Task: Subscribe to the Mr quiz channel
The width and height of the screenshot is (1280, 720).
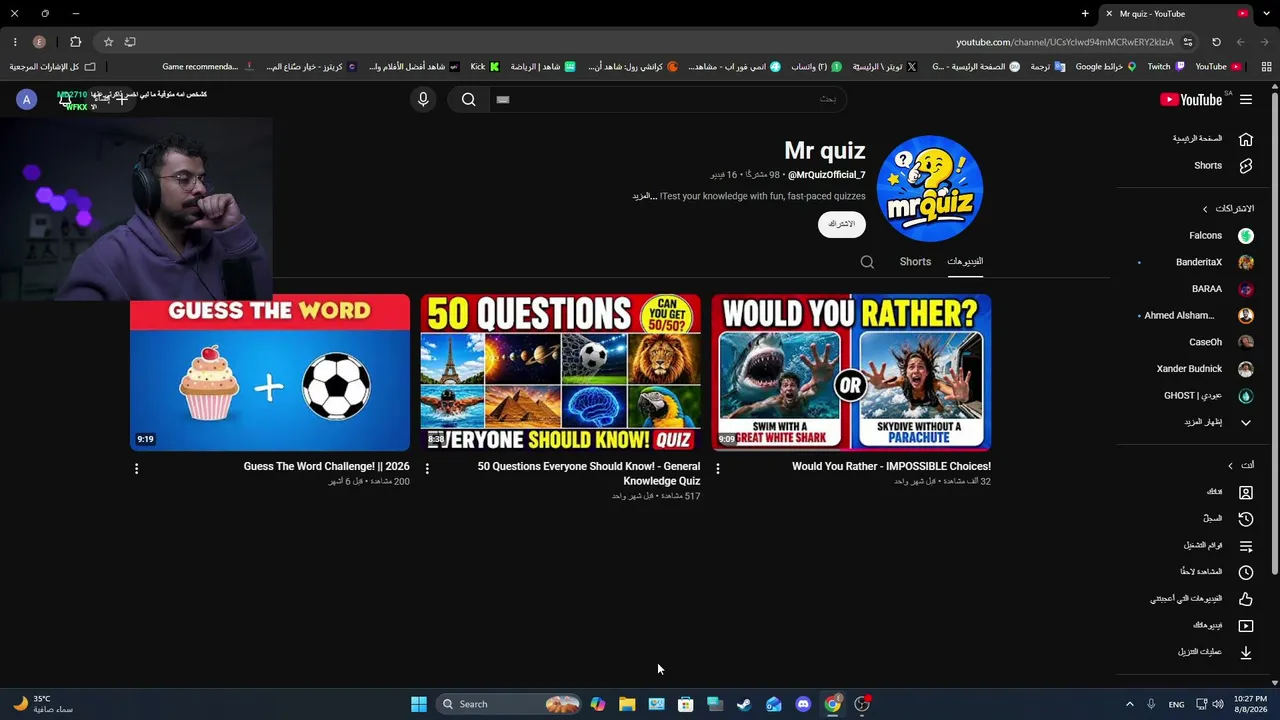Action: (842, 224)
